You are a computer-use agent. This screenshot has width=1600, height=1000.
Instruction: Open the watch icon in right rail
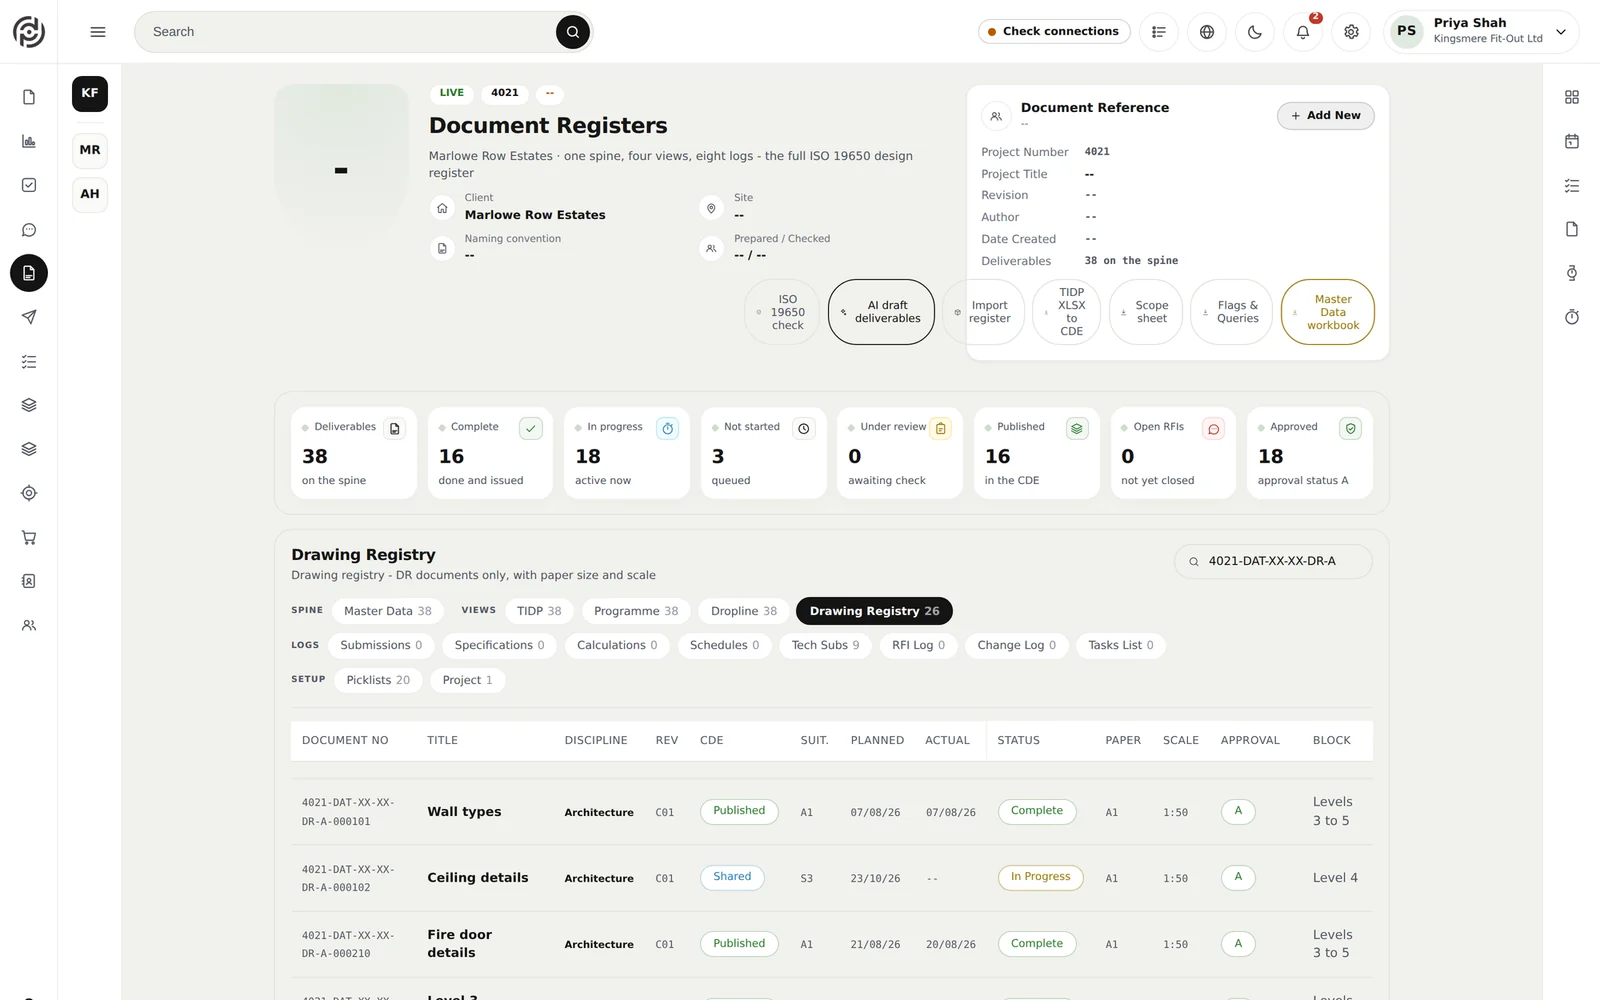pyautogui.click(x=1572, y=273)
